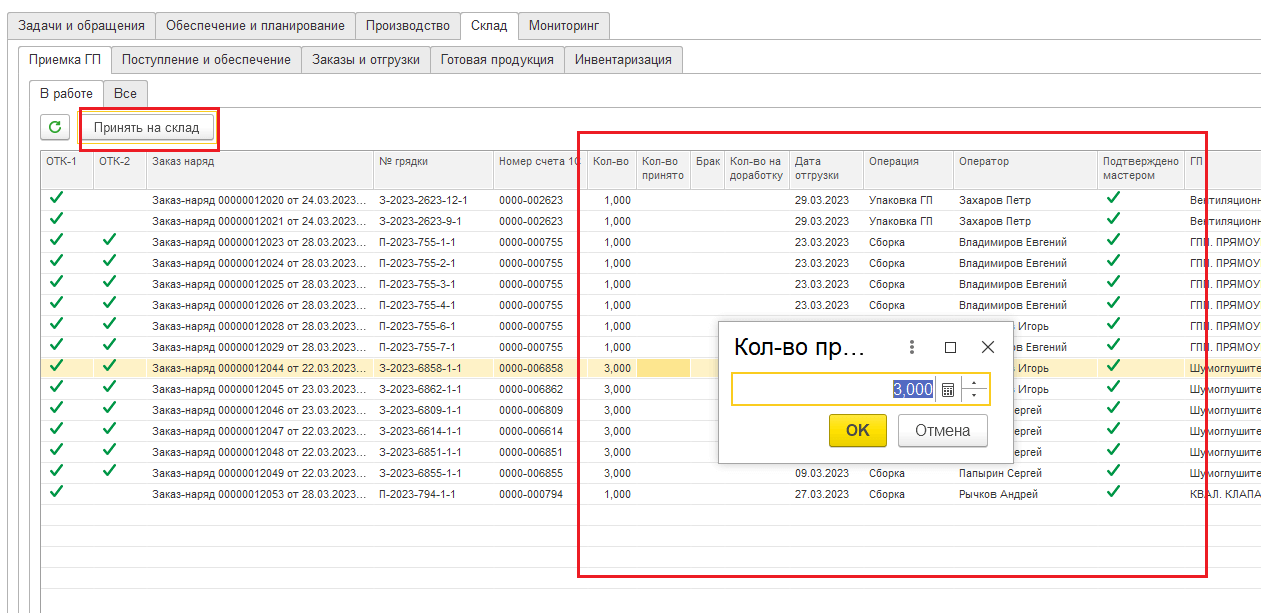1261x613 pixels.
Task: Open the calculator in quantity field
Action: (948, 390)
